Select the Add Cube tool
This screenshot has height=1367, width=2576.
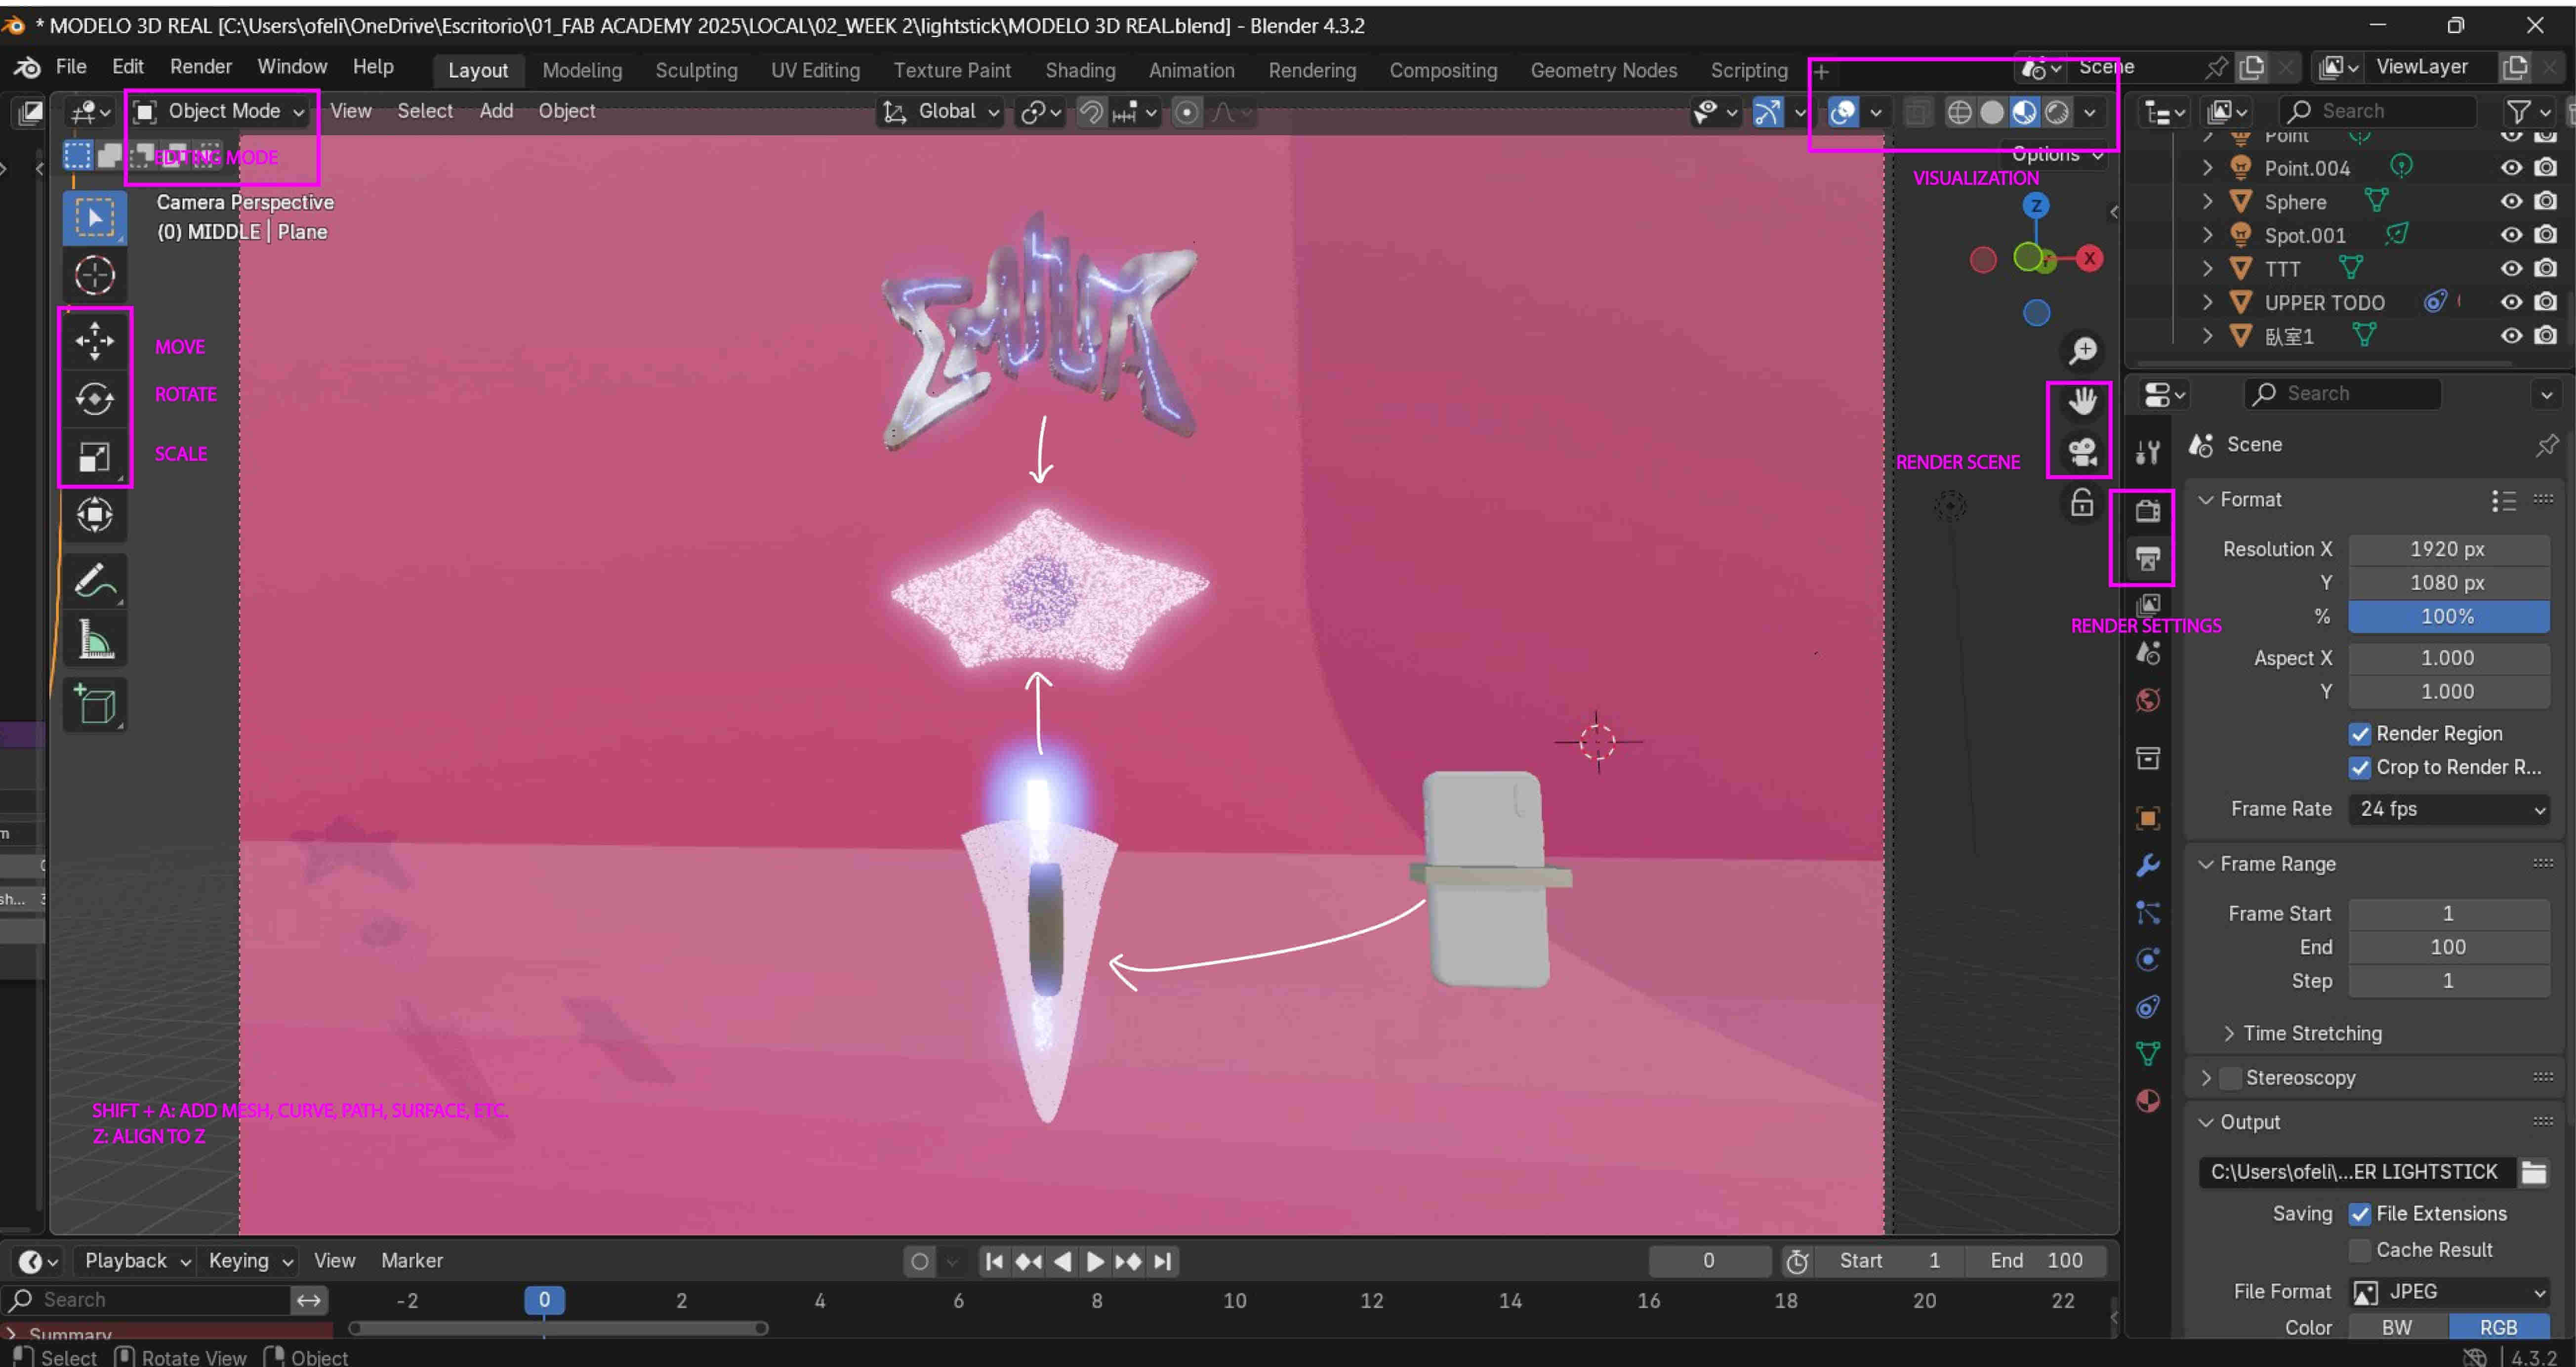click(95, 704)
